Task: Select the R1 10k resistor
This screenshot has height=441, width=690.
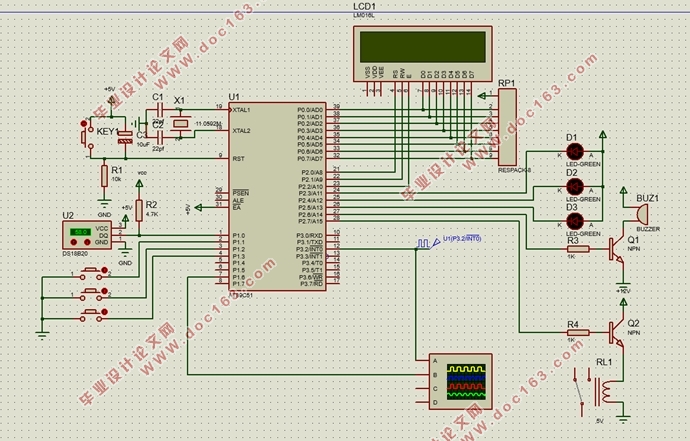Action: [x=104, y=176]
